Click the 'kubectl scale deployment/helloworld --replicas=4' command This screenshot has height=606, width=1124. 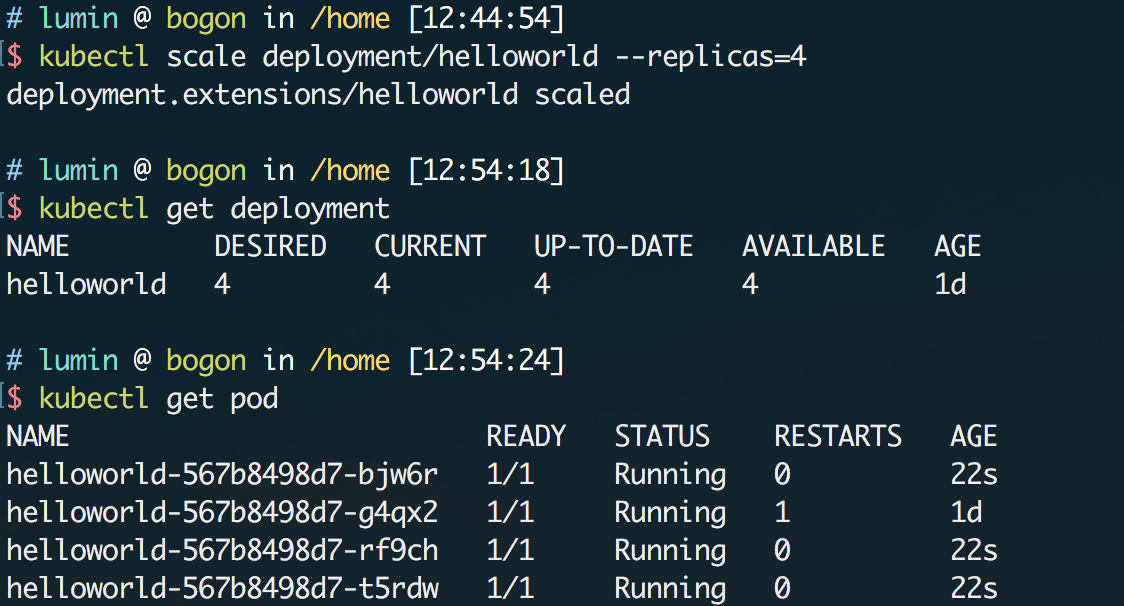tap(423, 57)
